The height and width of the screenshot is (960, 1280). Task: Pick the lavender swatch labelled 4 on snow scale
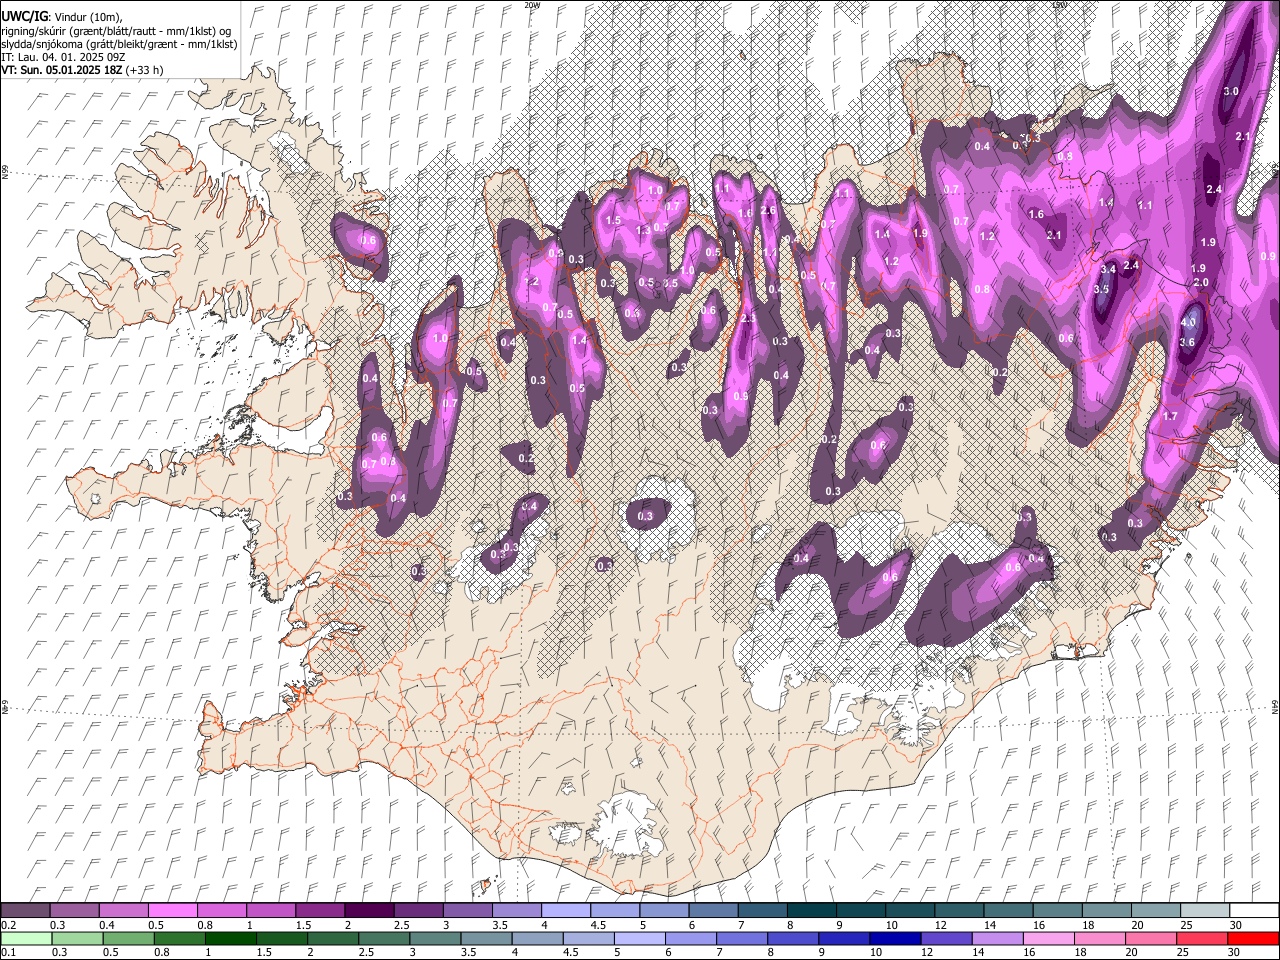[x=565, y=911]
